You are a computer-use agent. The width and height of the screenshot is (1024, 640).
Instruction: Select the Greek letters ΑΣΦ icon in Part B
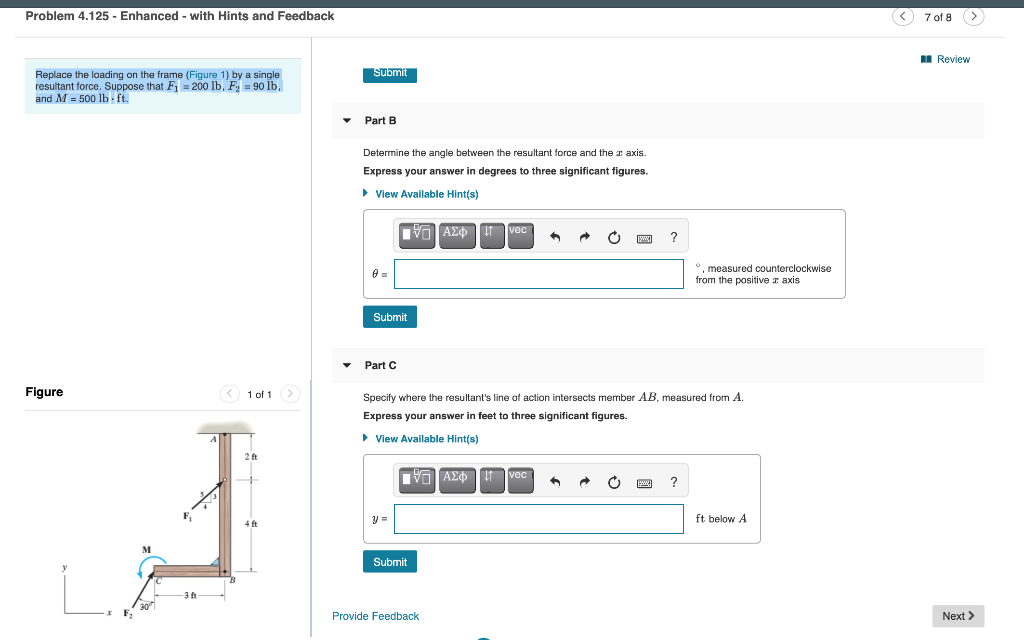coord(456,234)
